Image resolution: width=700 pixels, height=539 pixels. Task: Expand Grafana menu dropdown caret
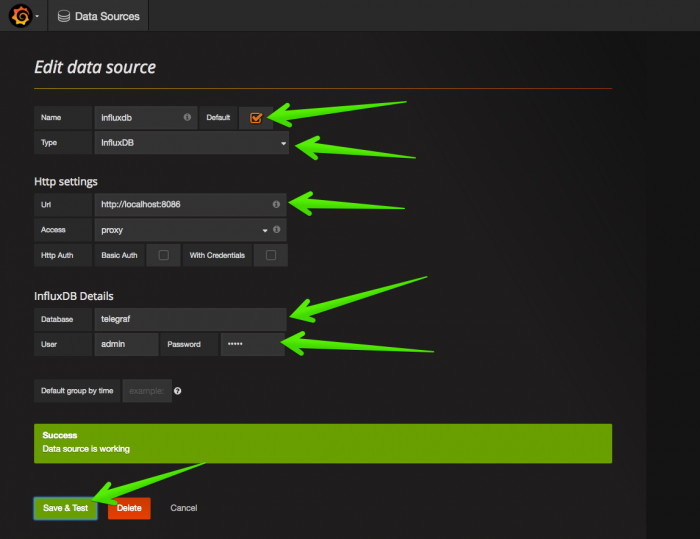coord(37,17)
